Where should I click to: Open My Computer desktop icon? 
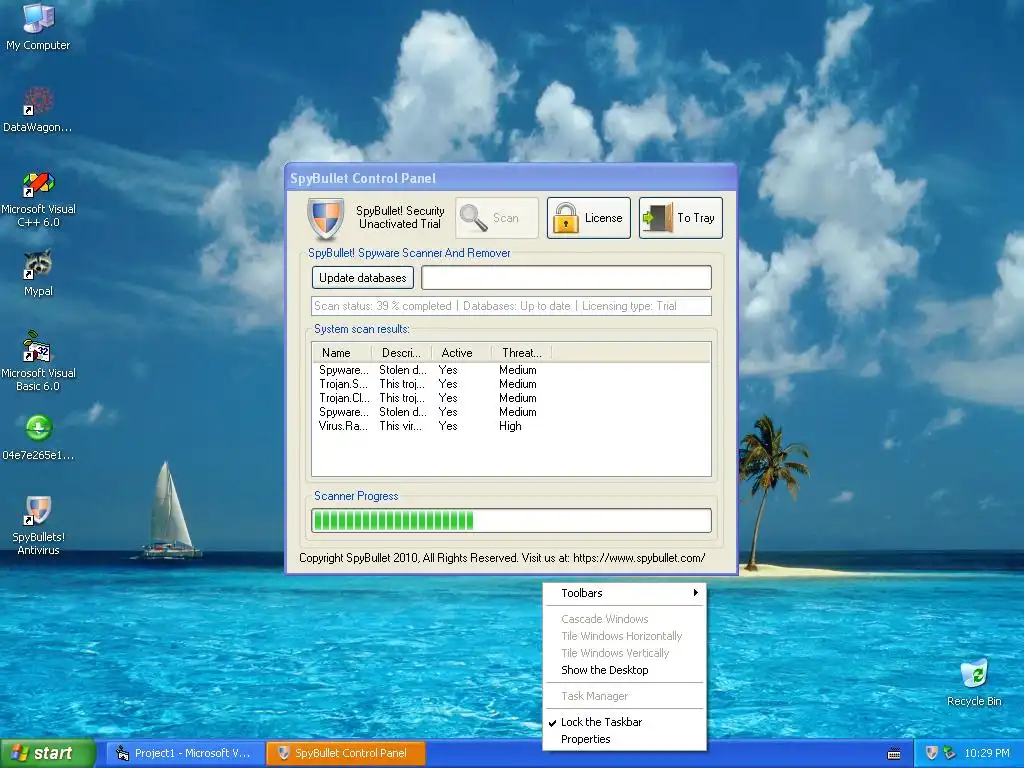(x=38, y=27)
